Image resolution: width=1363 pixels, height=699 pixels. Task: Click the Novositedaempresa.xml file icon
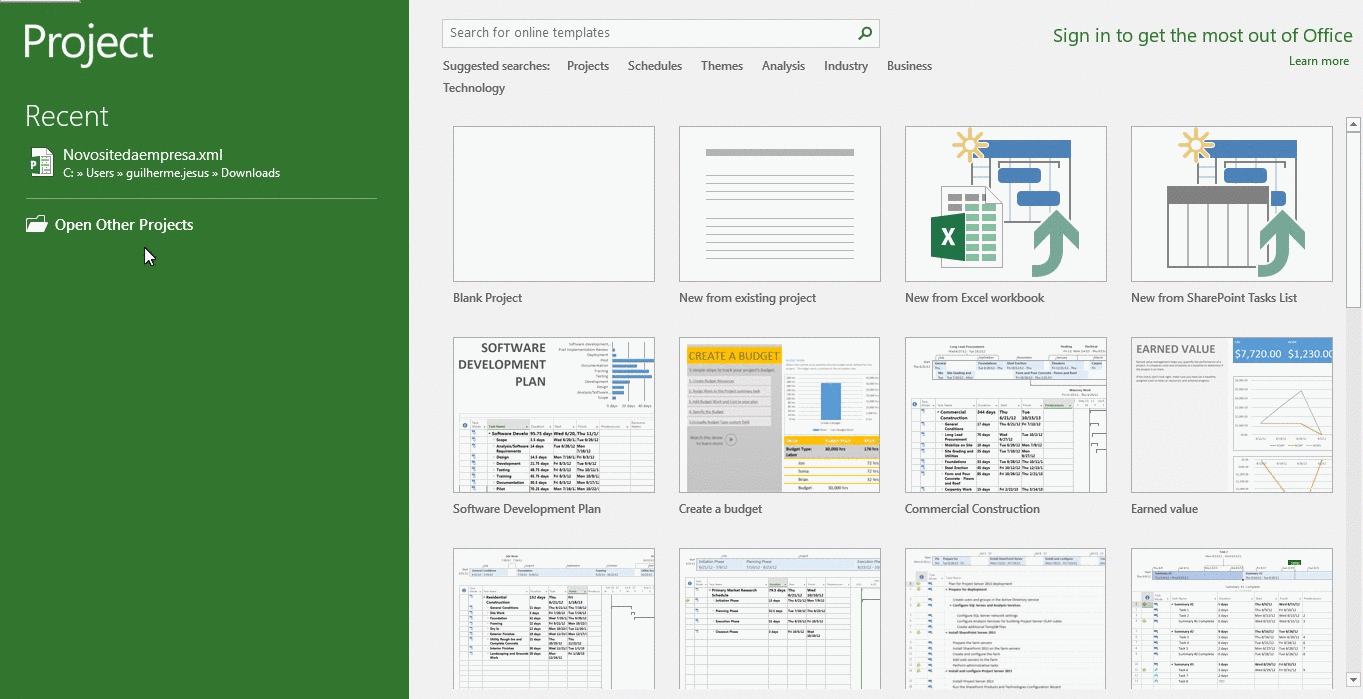(41, 162)
